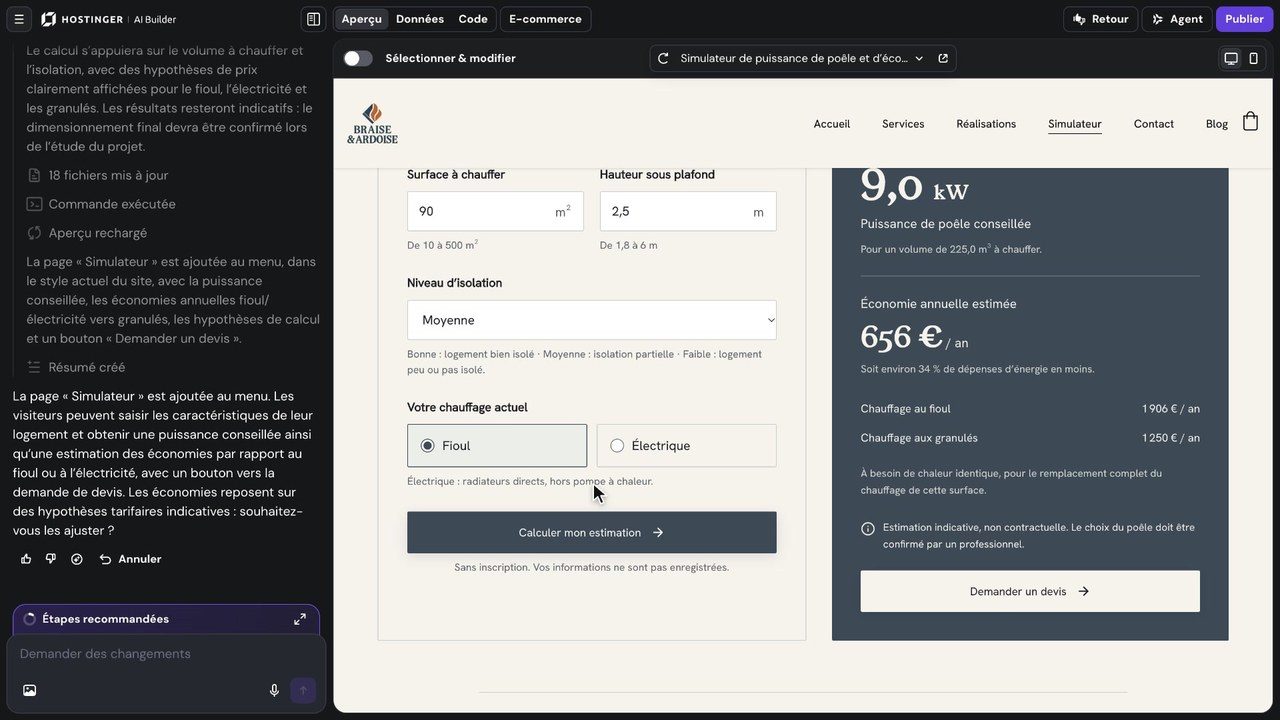
Task: Click the Demander des changements chat input
Action: point(166,654)
